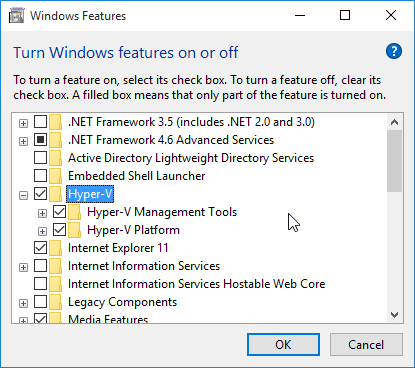The image size is (415, 368).
Task: Enable the Legacy Components checkbox
Action: pyautogui.click(x=40, y=302)
